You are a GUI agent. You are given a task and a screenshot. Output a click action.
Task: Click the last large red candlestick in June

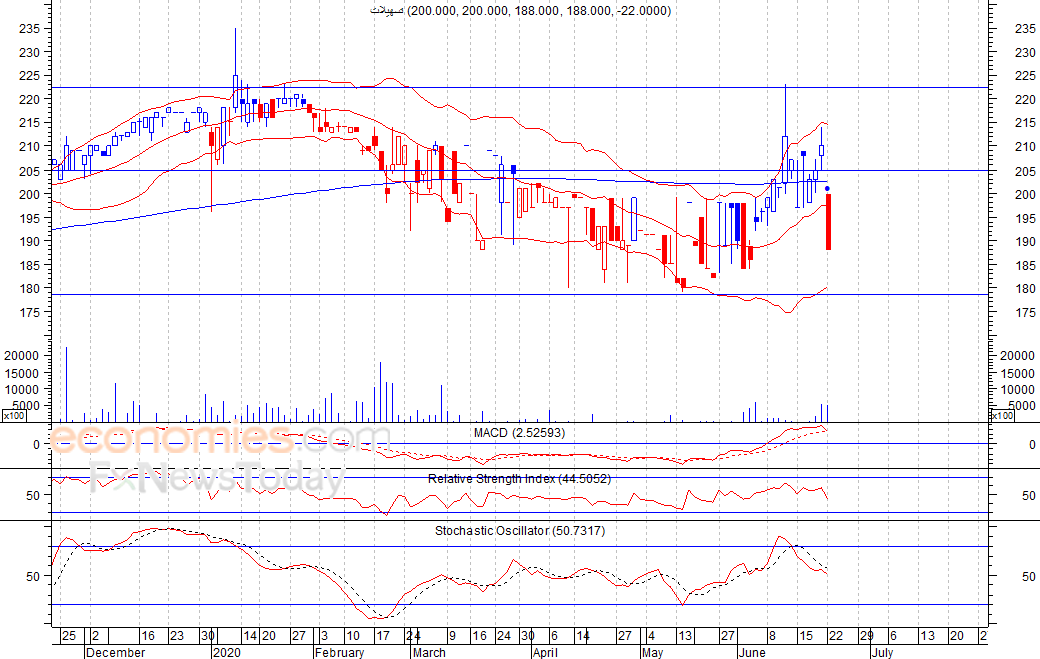coord(828,222)
